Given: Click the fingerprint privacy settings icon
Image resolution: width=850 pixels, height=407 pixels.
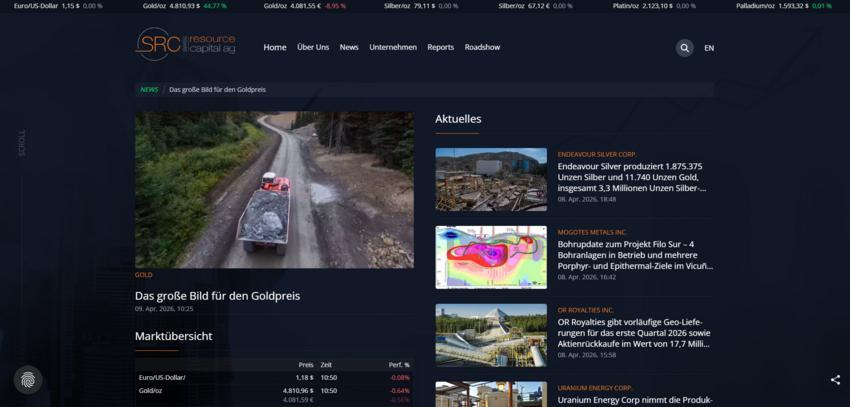Looking at the screenshot, I should [x=28, y=380].
